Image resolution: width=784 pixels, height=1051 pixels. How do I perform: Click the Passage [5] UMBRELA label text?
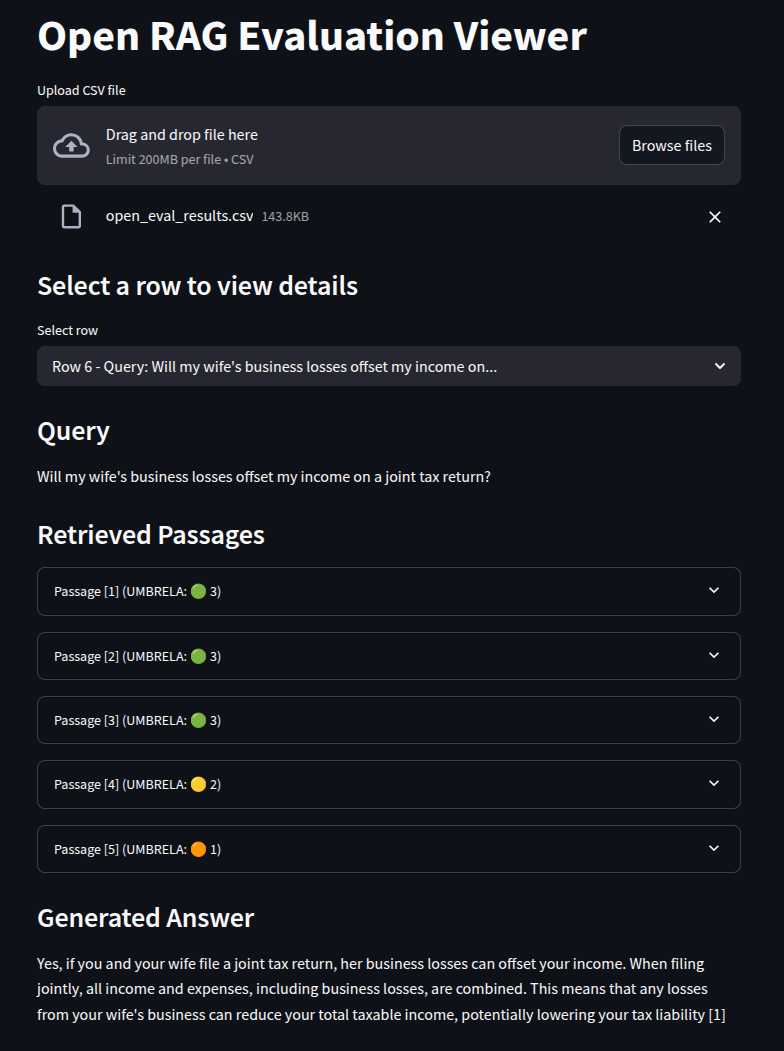coord(137,849)
